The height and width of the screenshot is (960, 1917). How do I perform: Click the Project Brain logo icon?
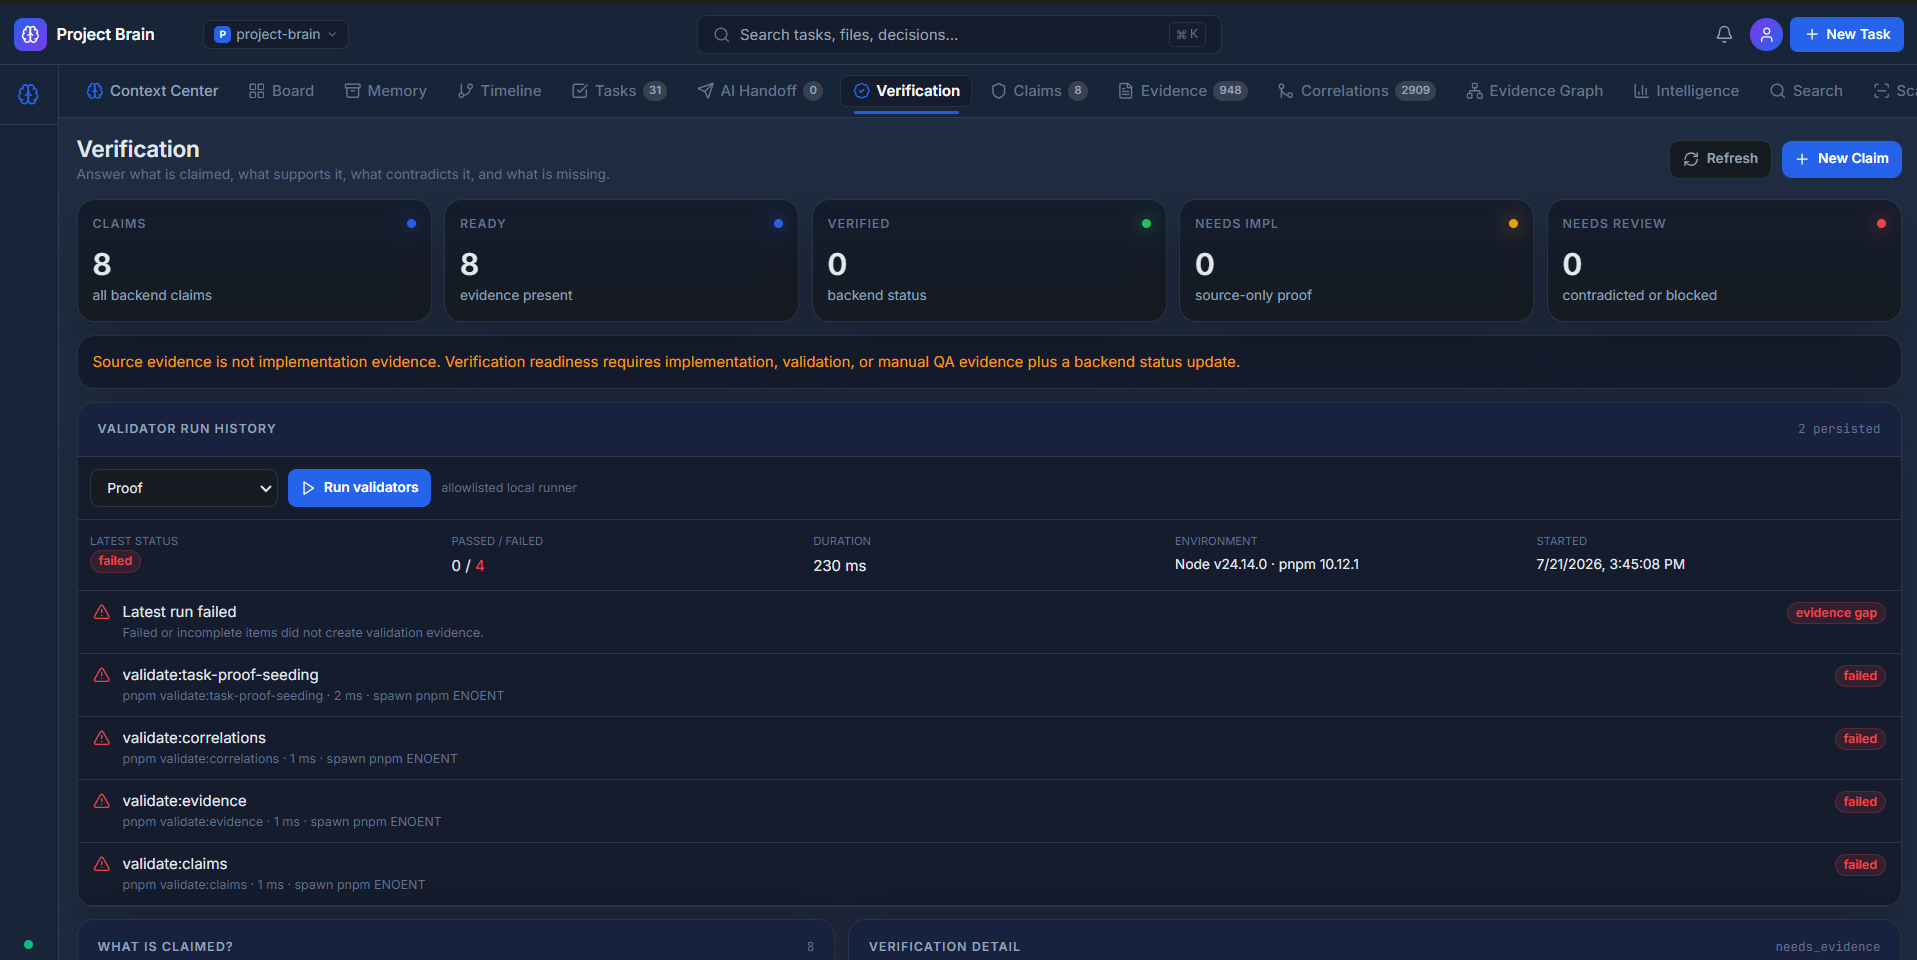30,34
